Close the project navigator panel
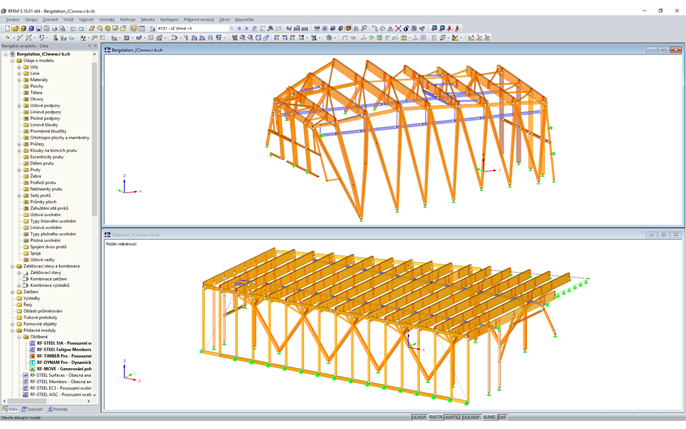The width and height of the screenshot is (686, 429). (x=96, y=45)
